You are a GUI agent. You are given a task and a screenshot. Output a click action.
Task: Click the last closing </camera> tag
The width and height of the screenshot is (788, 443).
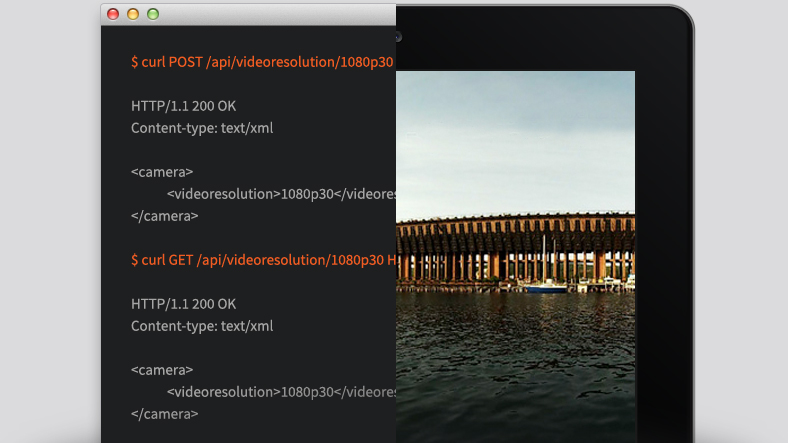click(x=165, y=414)
